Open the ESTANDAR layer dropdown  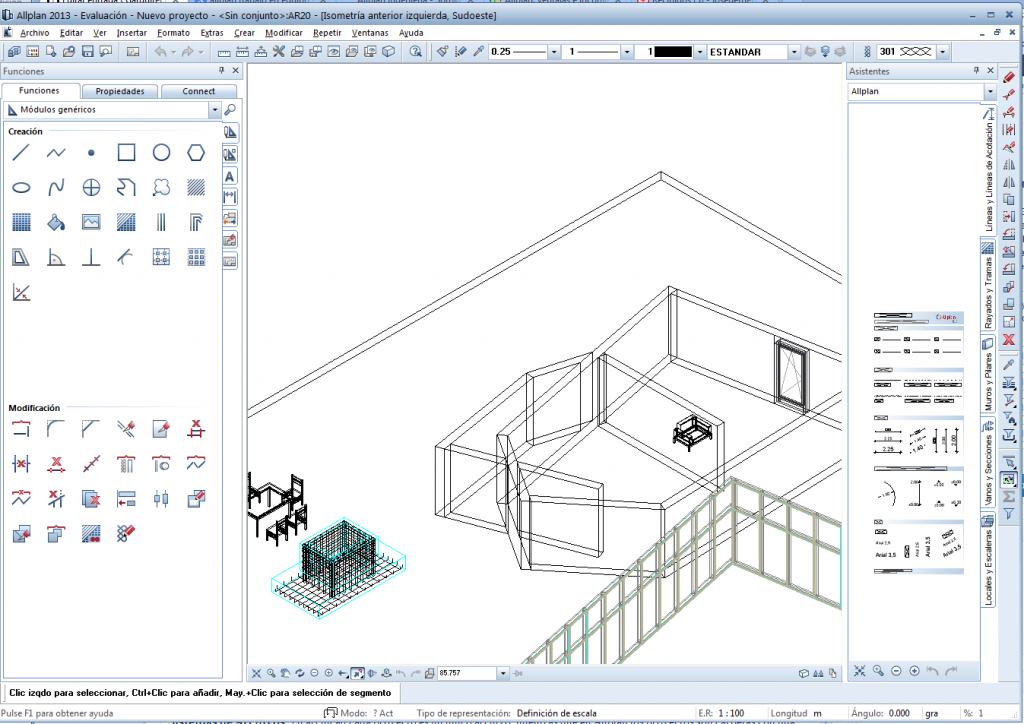point(793,51)
